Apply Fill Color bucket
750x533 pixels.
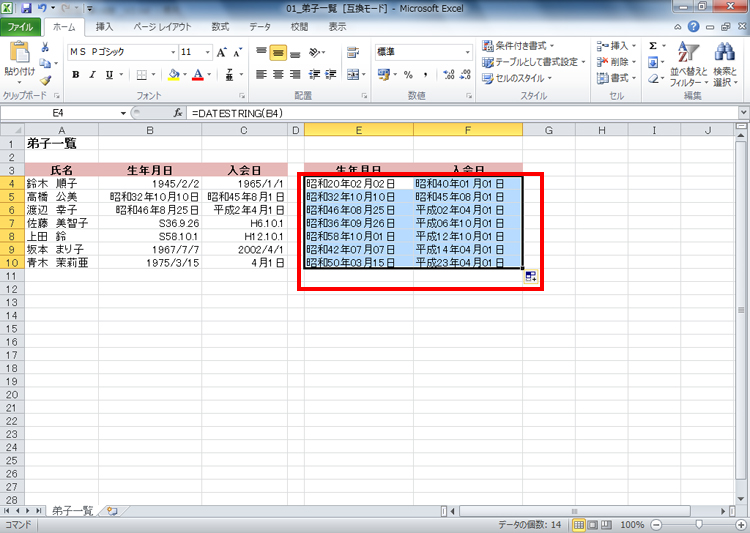tap(174, 75)
